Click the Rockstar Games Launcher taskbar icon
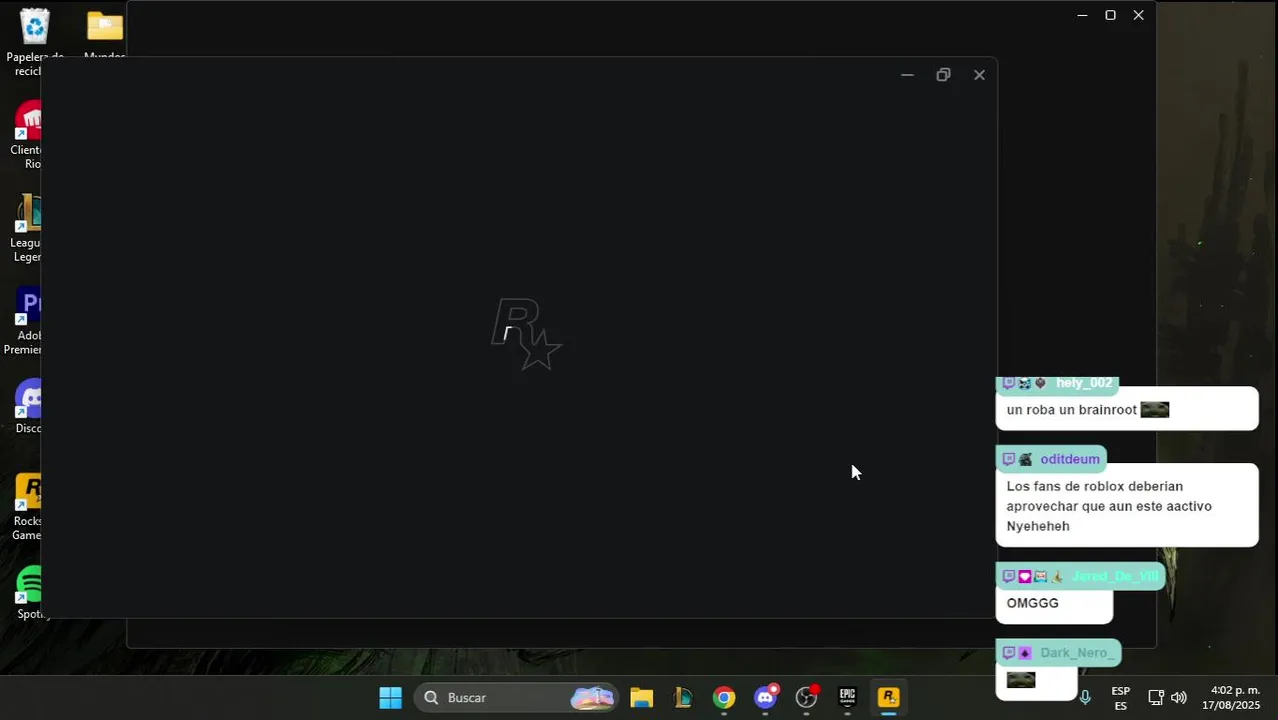 pos(889,698)
